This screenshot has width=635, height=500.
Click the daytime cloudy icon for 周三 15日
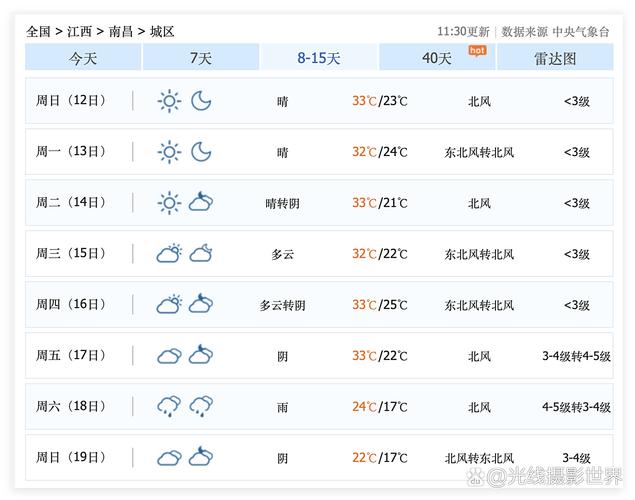pyautogui.click(x=169, y=253)
